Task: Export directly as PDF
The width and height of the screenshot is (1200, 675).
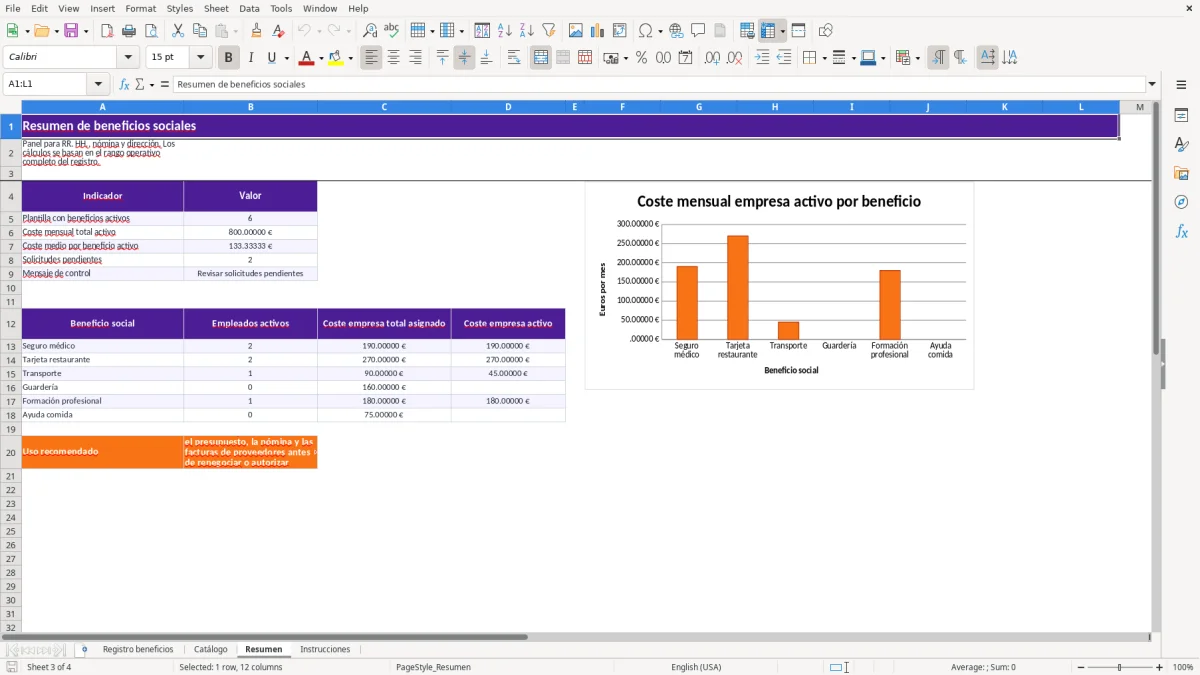Action: click(x=107, y=31)
